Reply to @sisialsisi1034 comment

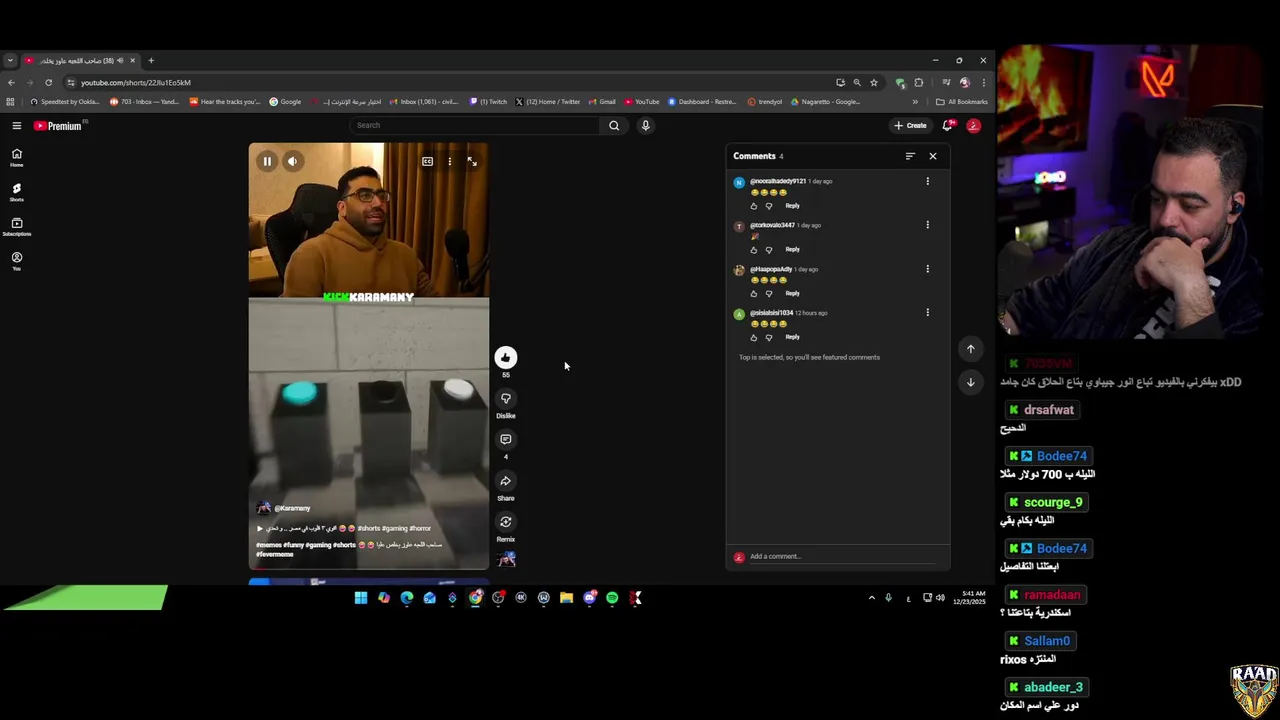(792, 337)
